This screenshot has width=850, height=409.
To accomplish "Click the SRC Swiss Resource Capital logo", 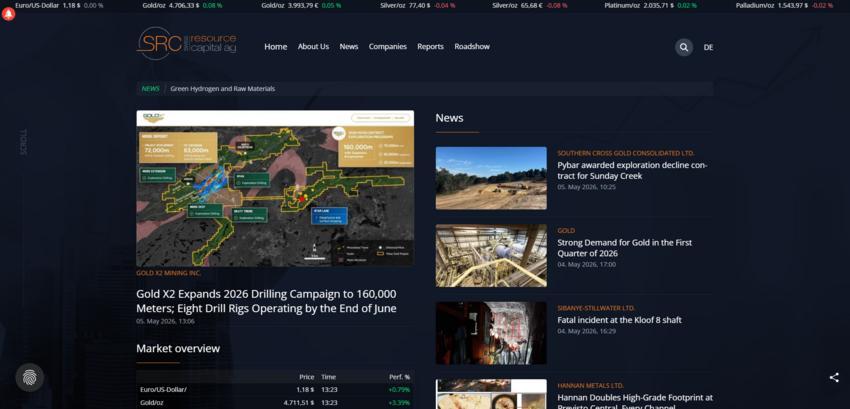I will (x=186, y=43).
